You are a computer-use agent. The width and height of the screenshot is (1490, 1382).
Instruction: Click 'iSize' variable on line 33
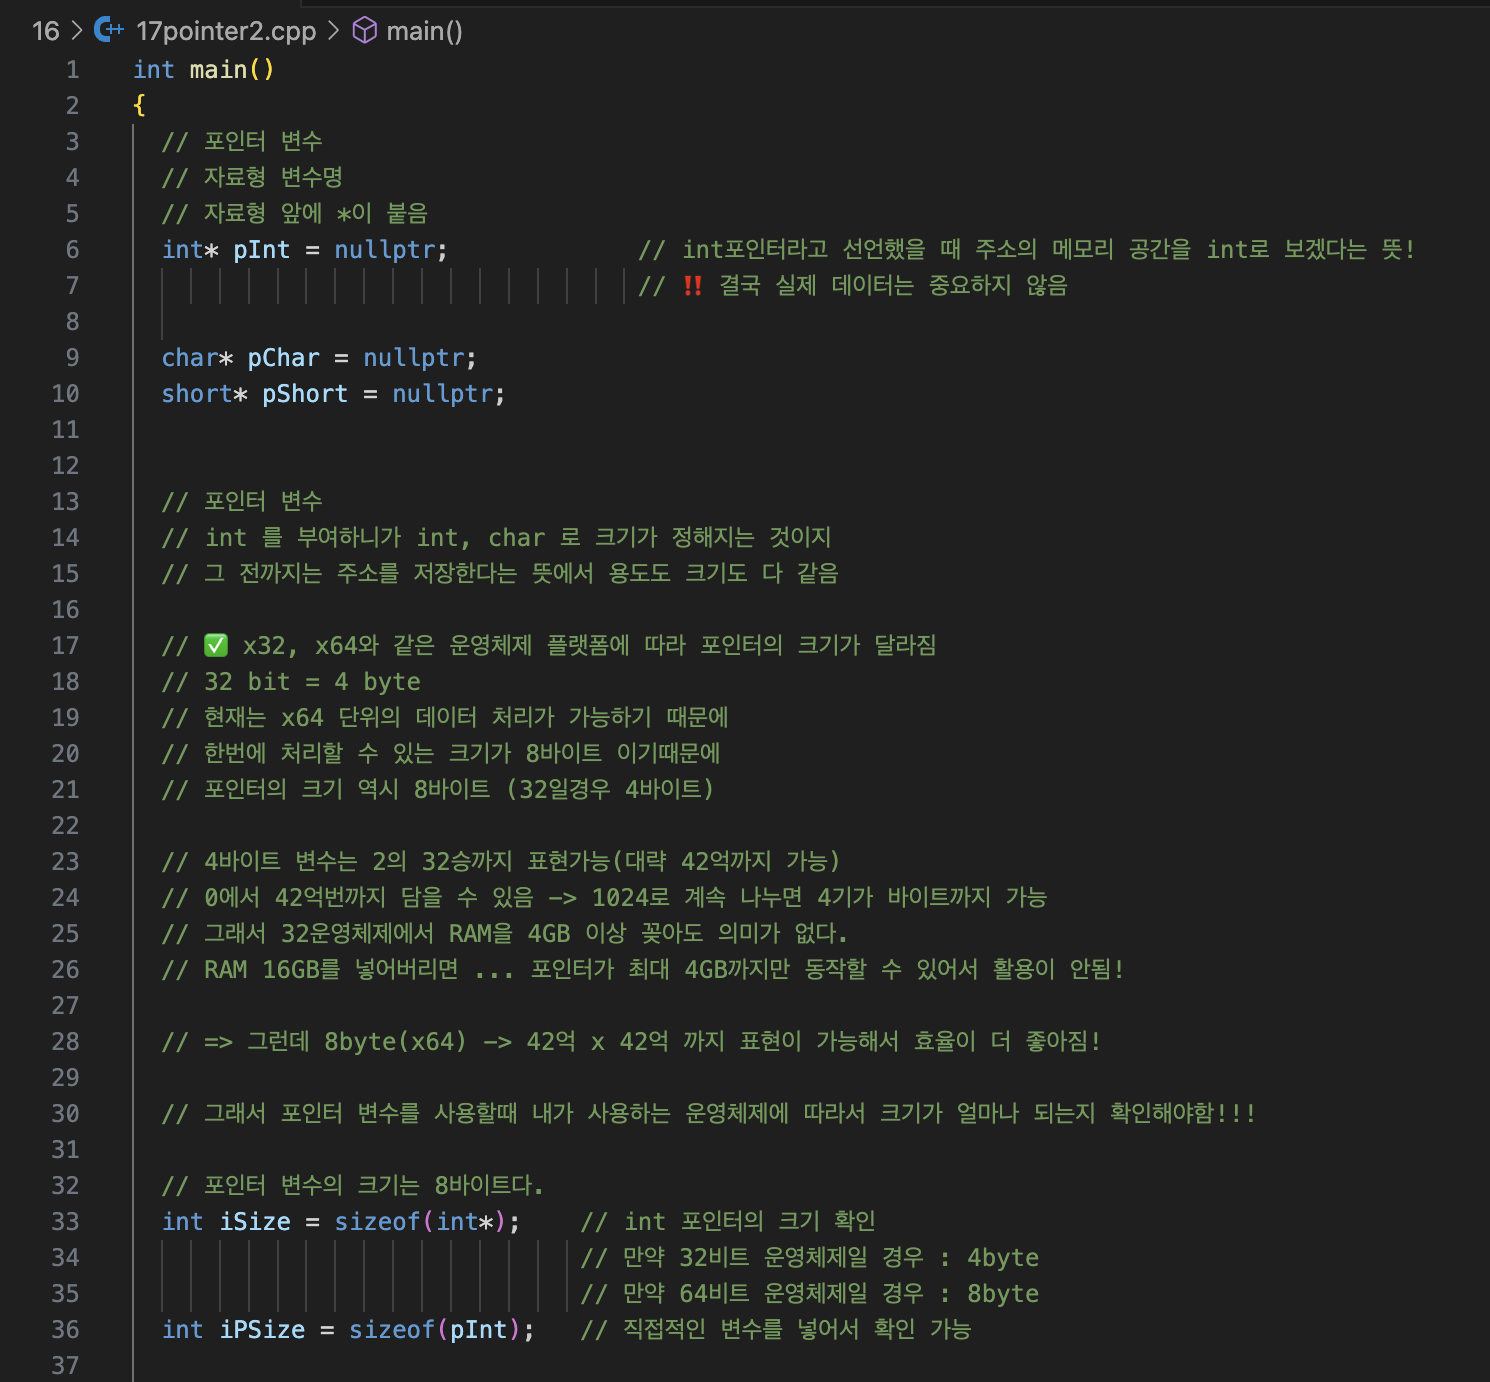255,1221
